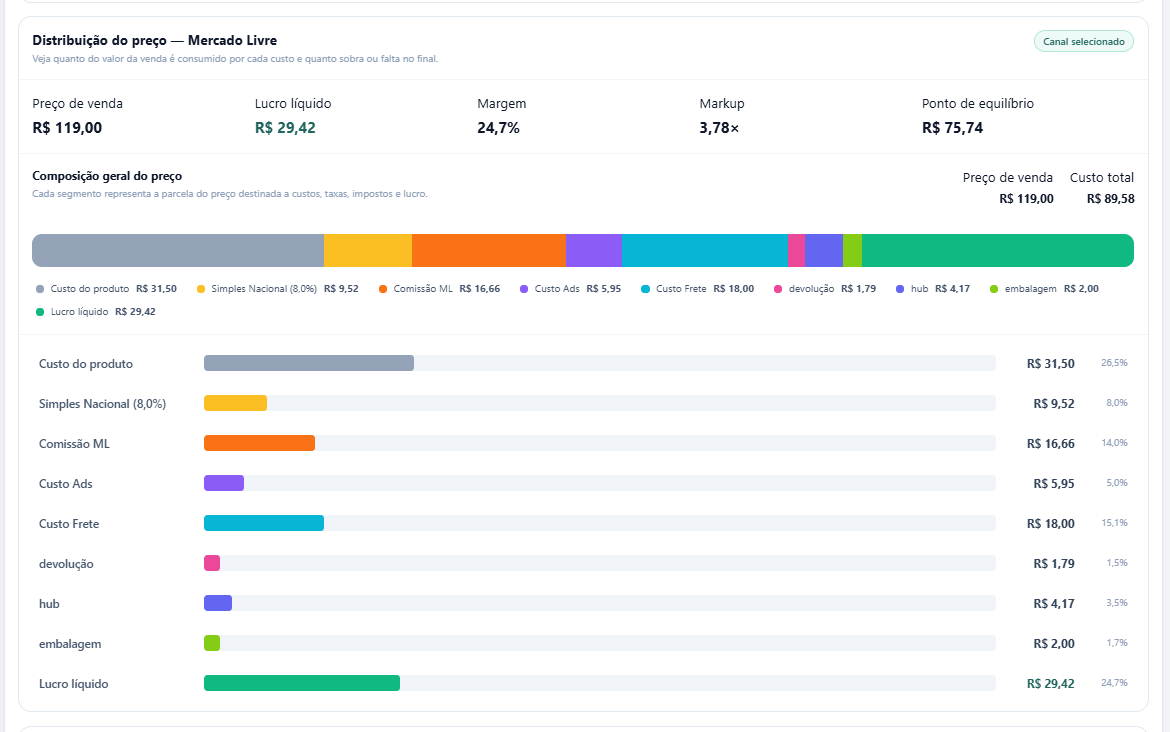Viewport: 1170px width, 732px height.
Task: Click the purple Custo Ads segment in stacked bar
Action: tap(594, 251)
